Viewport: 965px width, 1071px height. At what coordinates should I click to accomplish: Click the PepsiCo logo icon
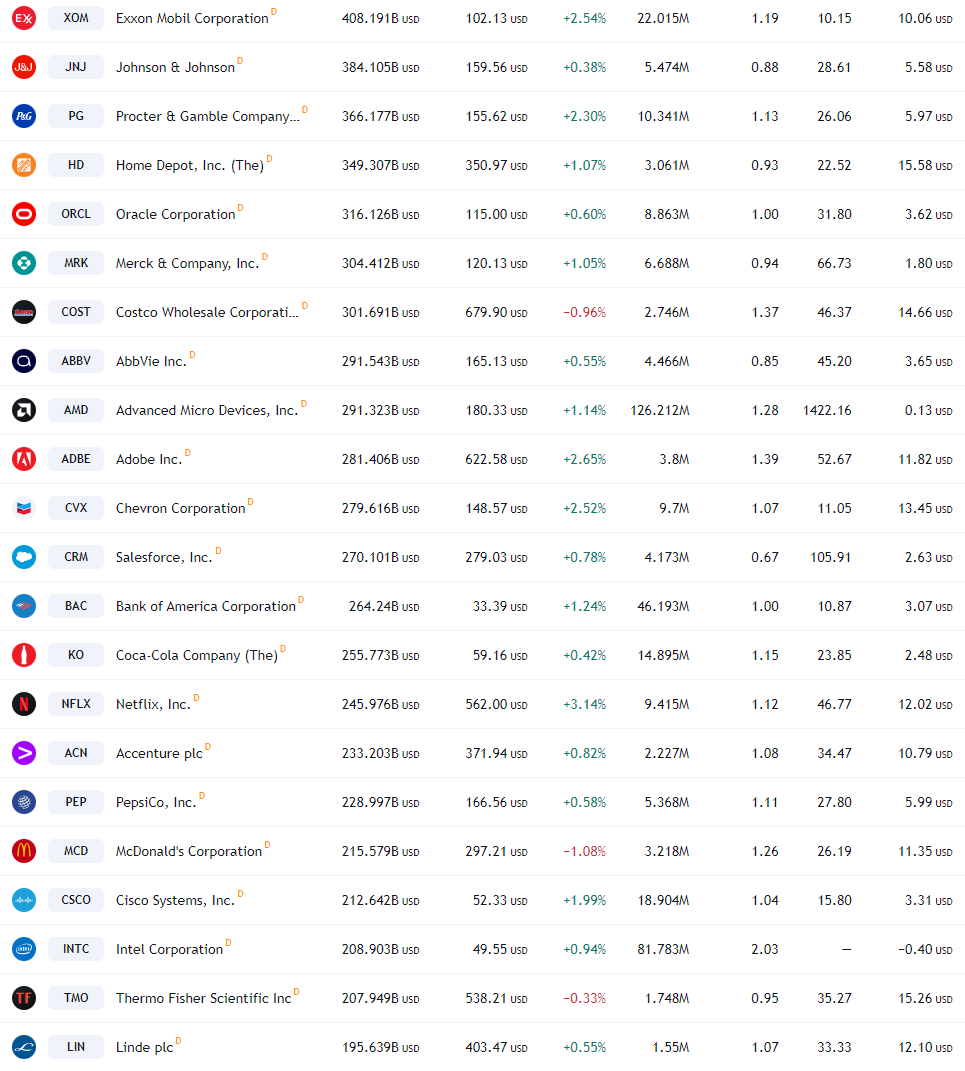pyautogui.click(x=24, y=802)
